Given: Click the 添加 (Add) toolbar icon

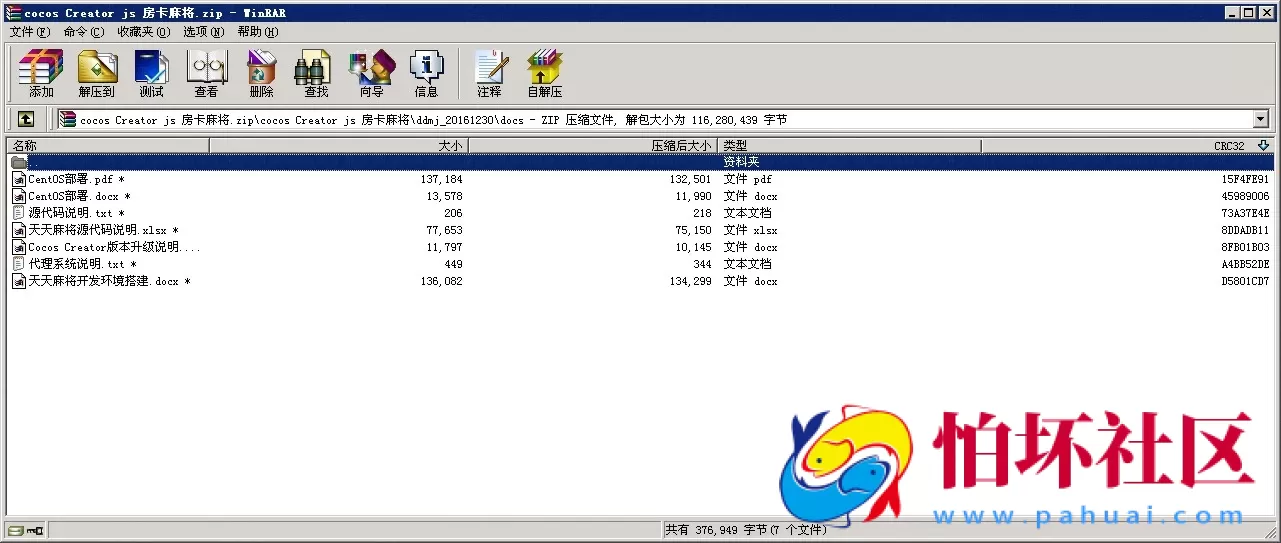Looking at the screenshot, I should [41, 67].
